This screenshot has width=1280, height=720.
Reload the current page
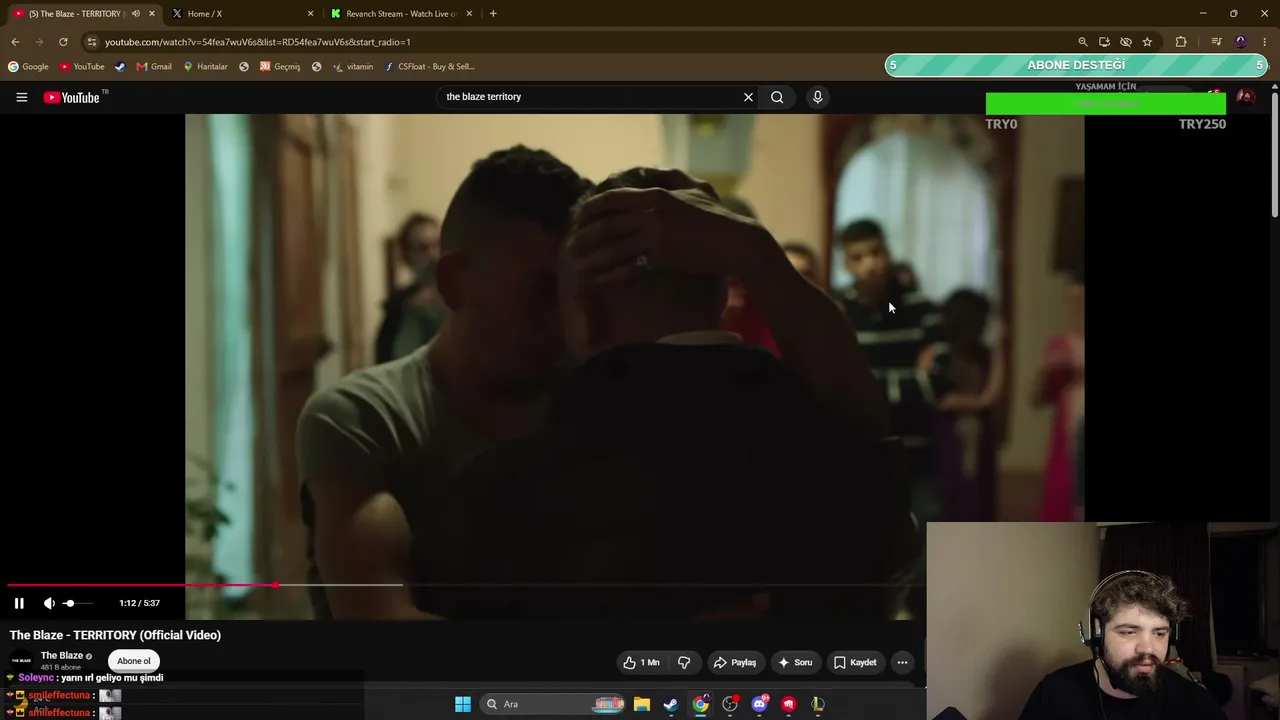tap(63, 42)
